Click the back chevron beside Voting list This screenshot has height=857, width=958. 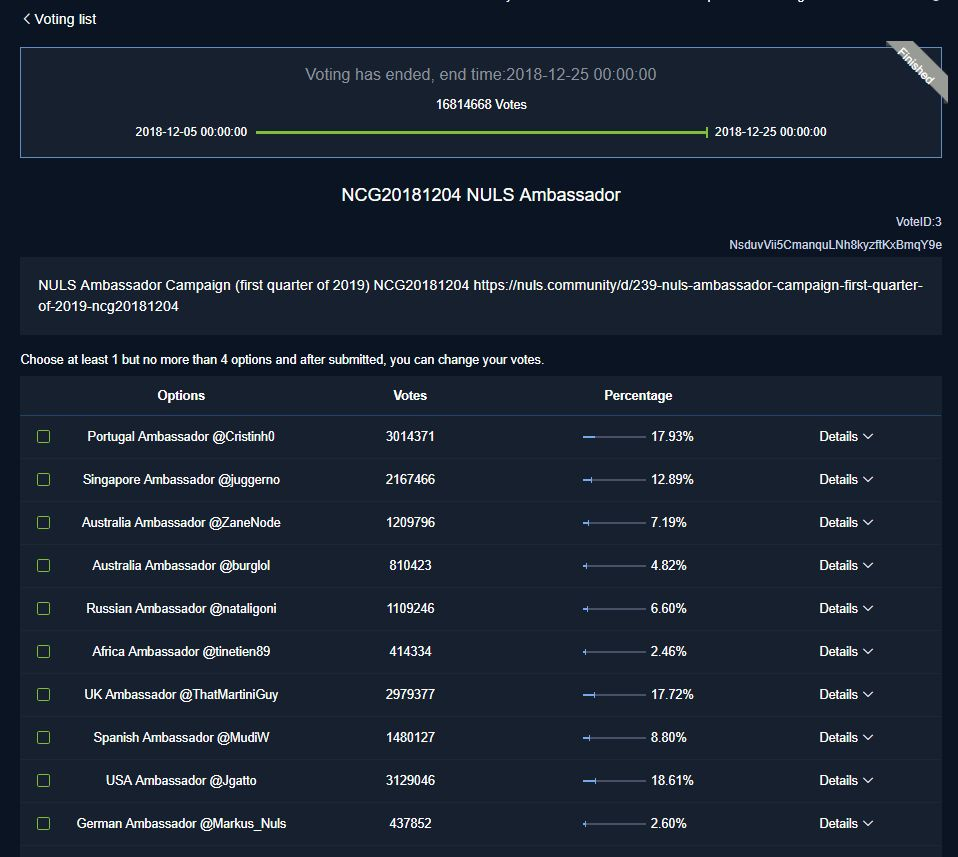26,19
